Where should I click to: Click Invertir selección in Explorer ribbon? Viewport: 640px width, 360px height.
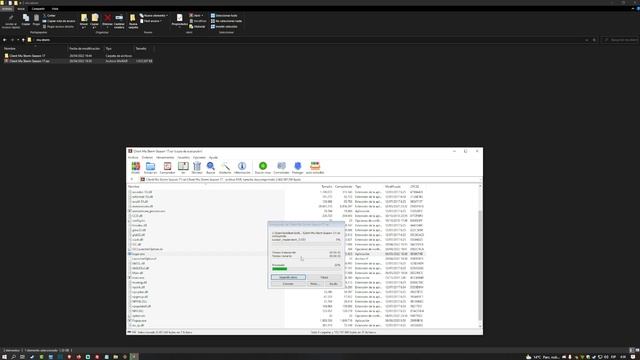tap(224, 27)
